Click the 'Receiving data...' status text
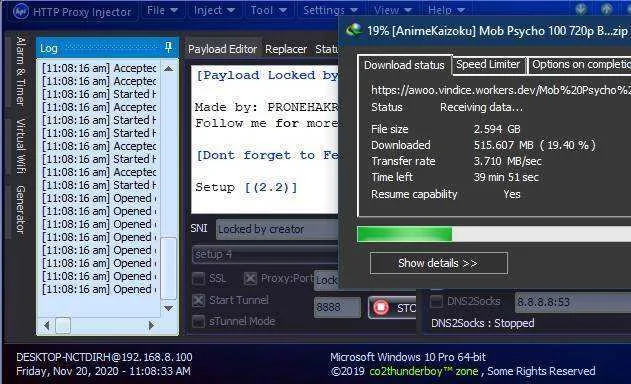 [x=481, y=107]
